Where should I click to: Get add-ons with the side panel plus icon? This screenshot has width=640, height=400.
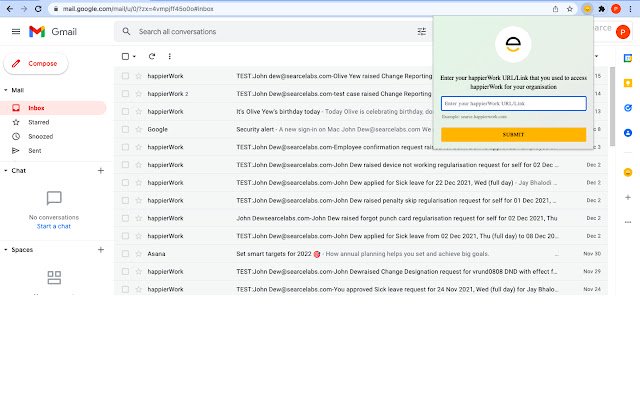pyautogui.click(x=628, y=197)
